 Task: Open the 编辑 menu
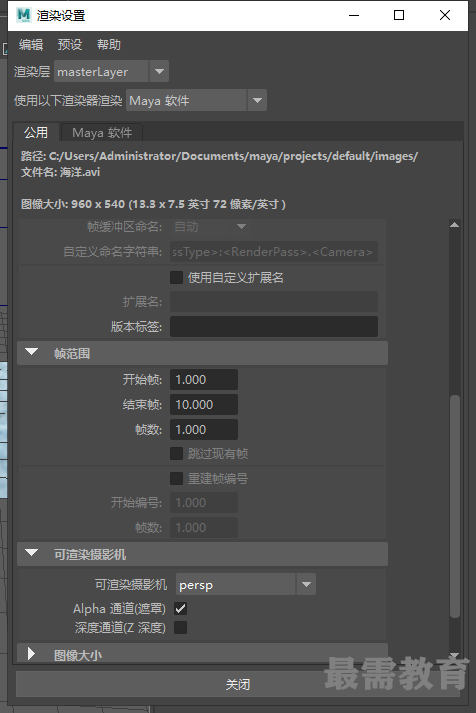click(31, 45)
